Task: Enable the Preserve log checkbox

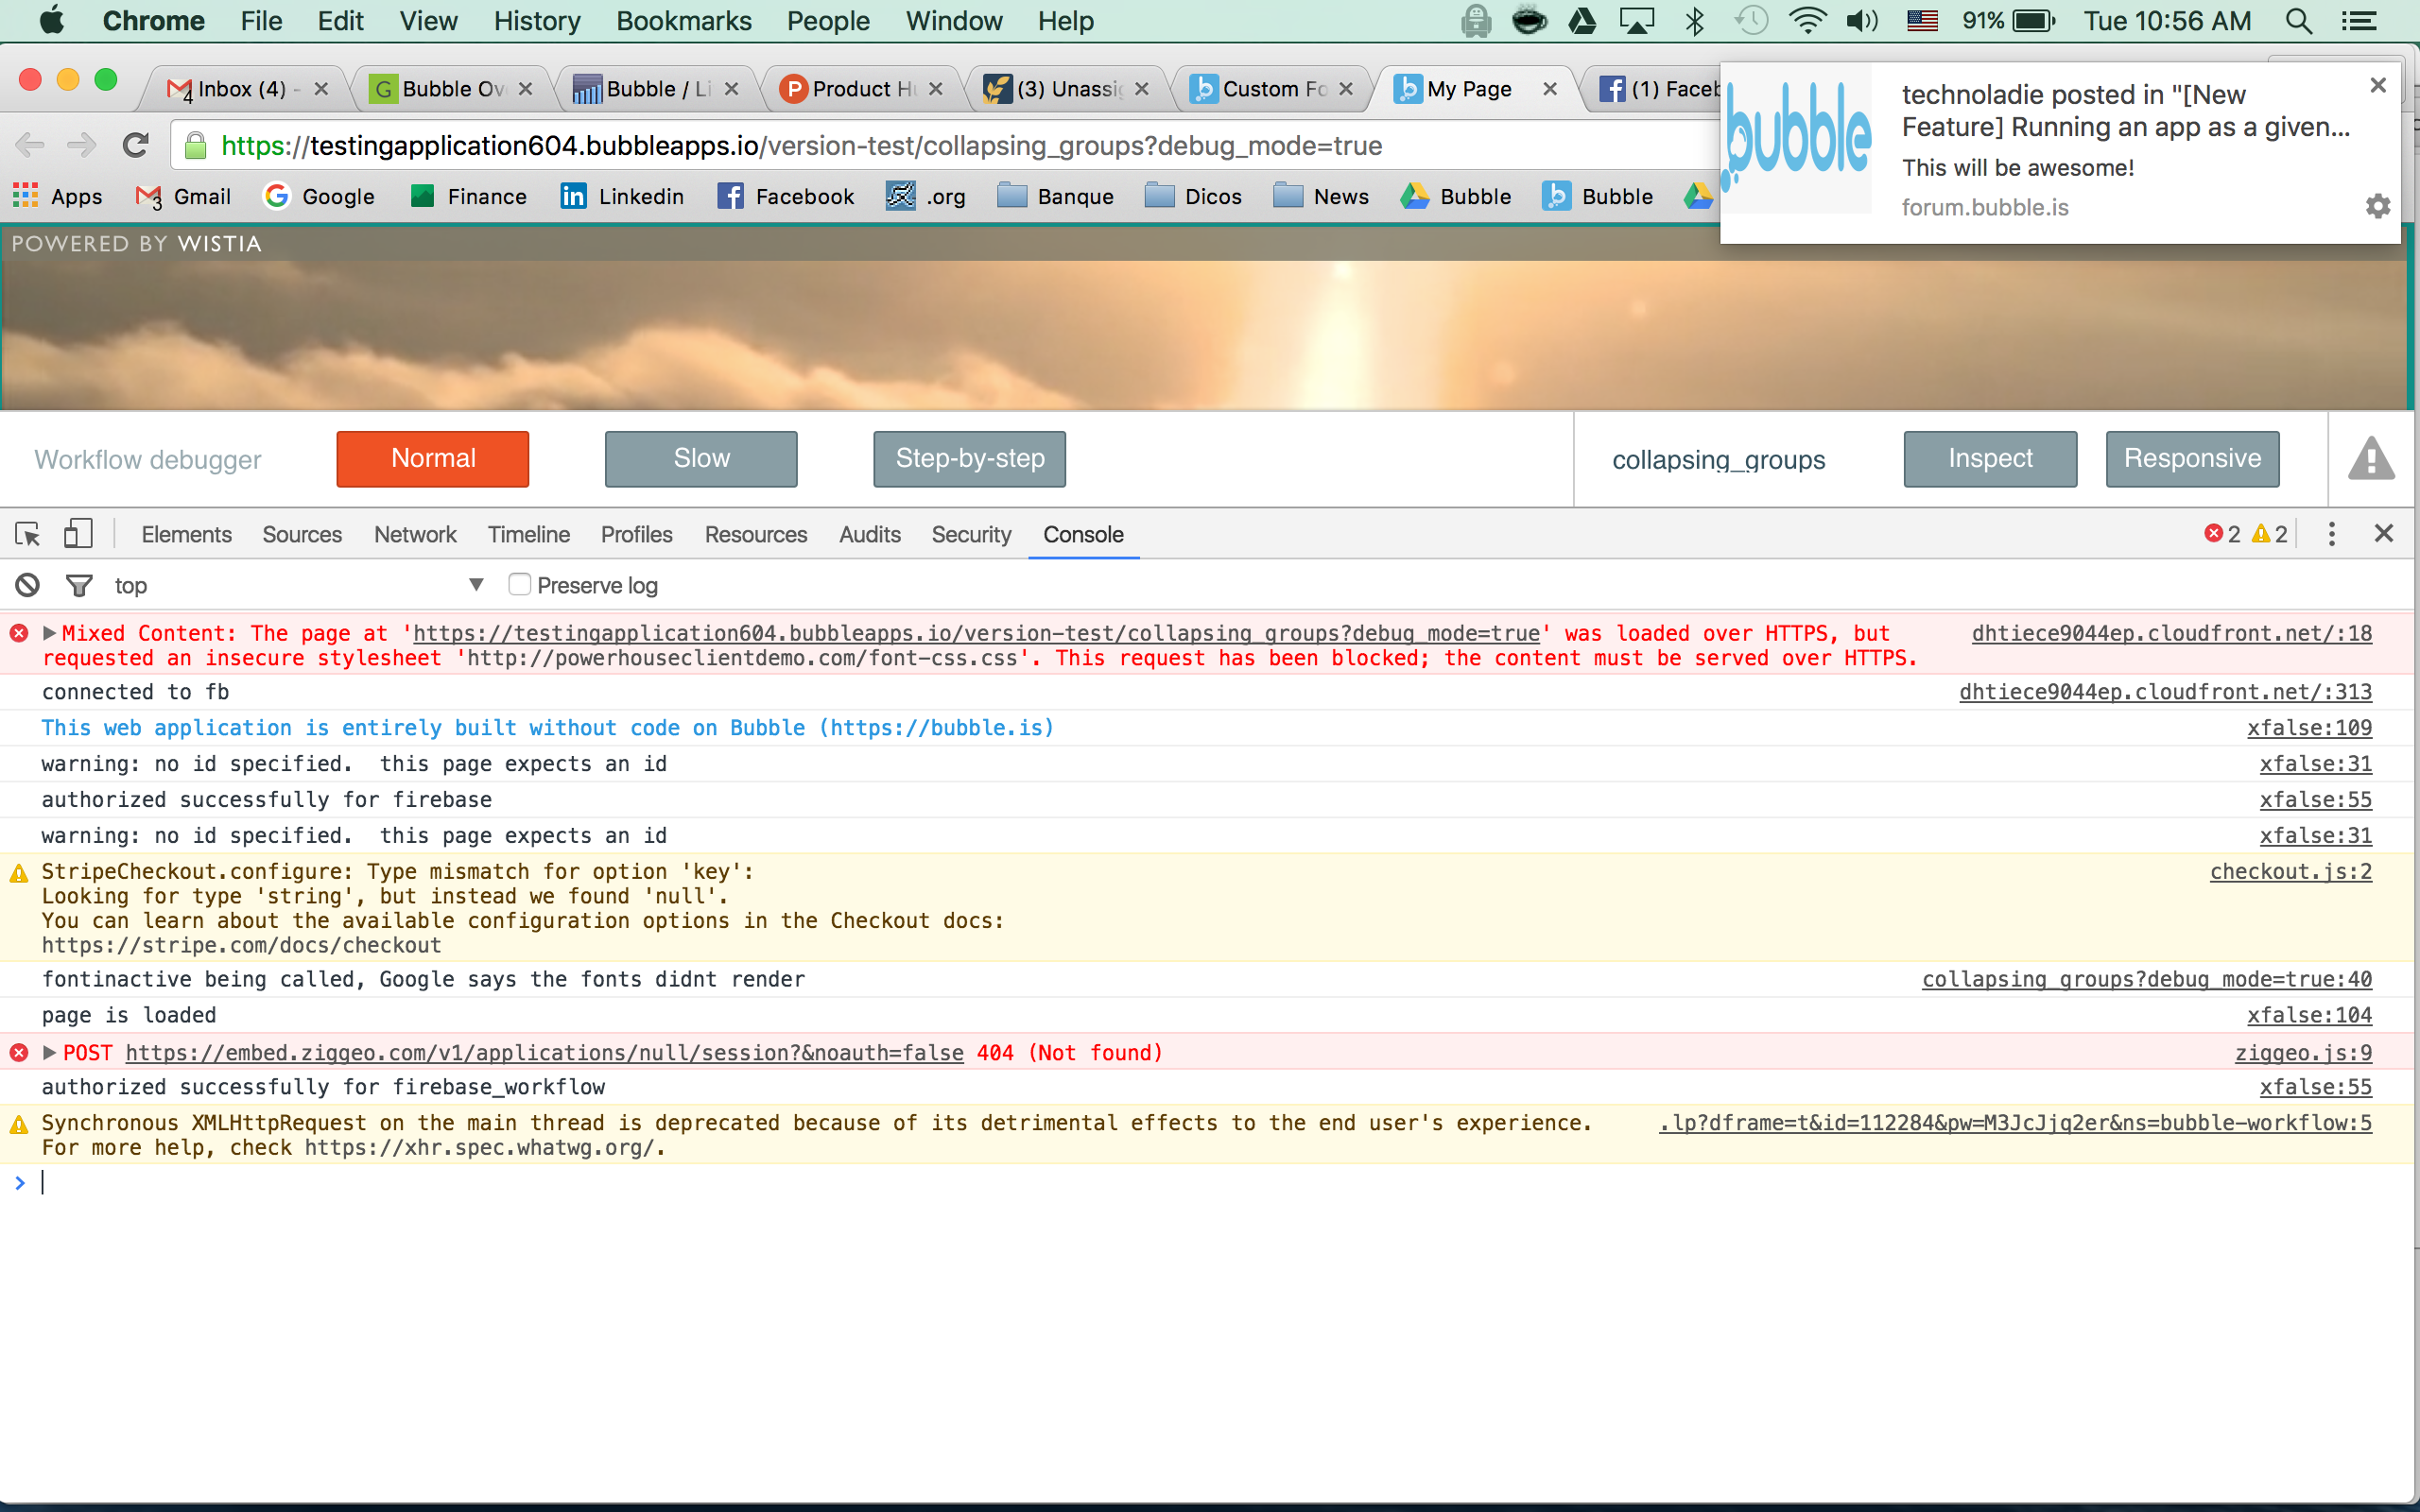Action: pos(519,584)
